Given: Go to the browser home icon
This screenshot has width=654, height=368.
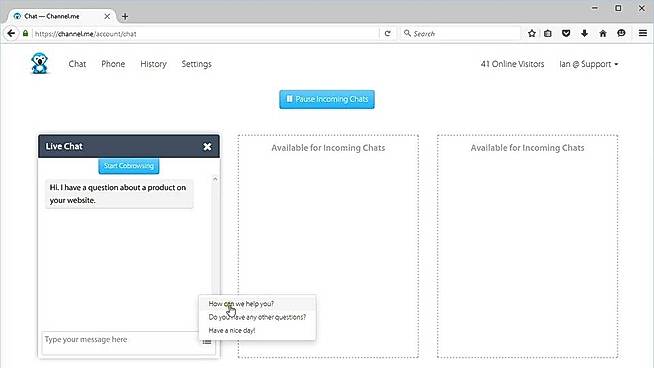Looking at the screenshot, I should [603, 33].
